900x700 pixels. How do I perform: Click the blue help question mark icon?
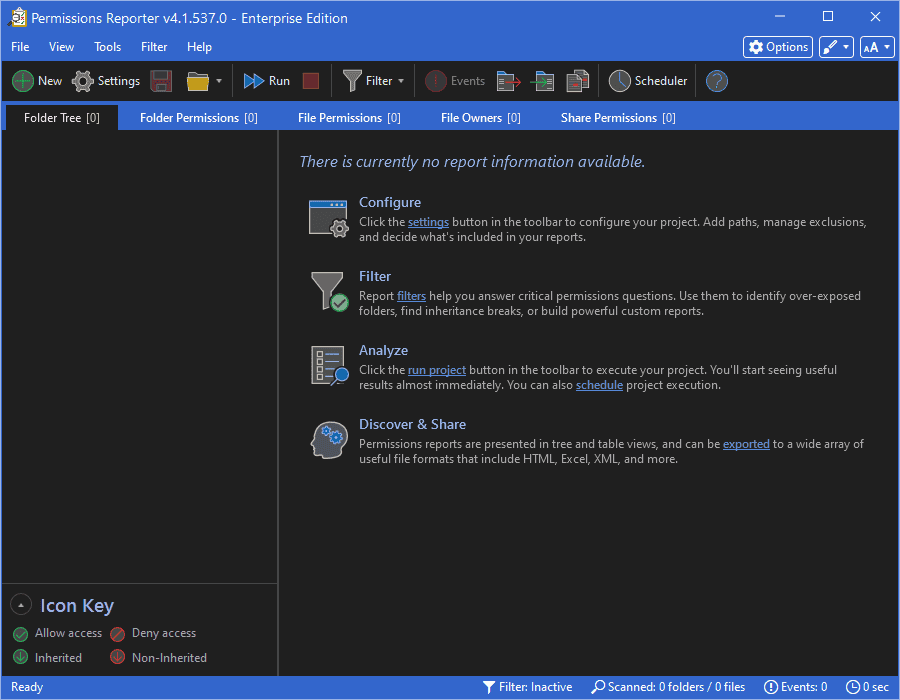click(717, 81)
